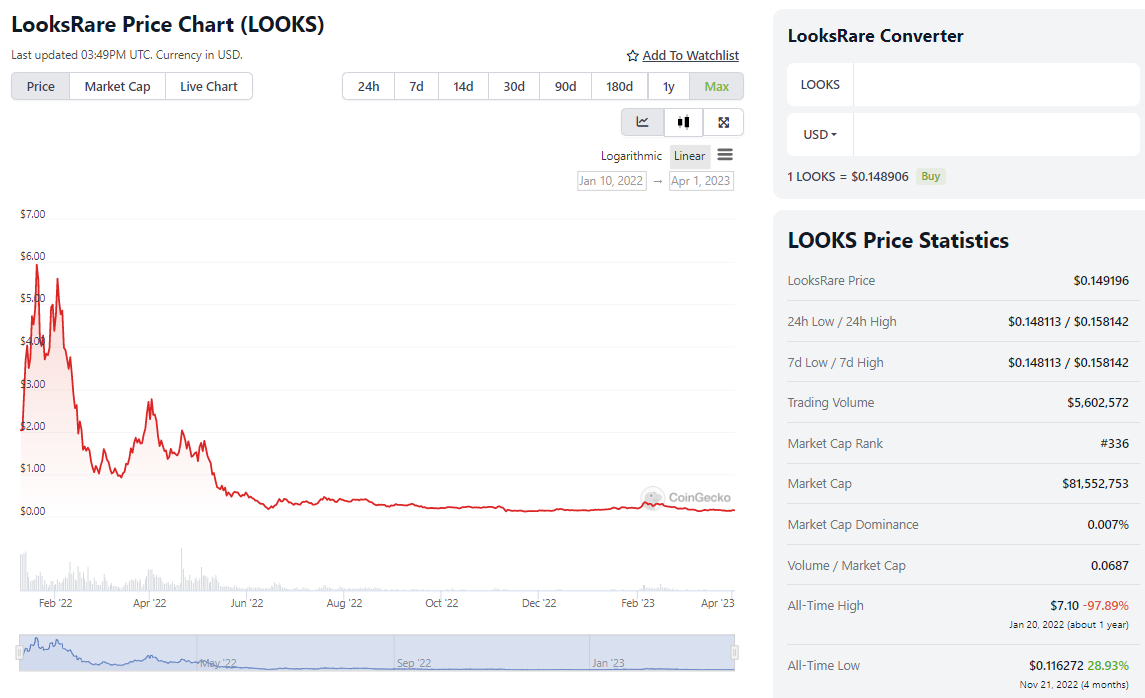This screenshot has width=1145, height=698.
Task: Open fullscreen chart via expand icon
Action: coord(724,122)
